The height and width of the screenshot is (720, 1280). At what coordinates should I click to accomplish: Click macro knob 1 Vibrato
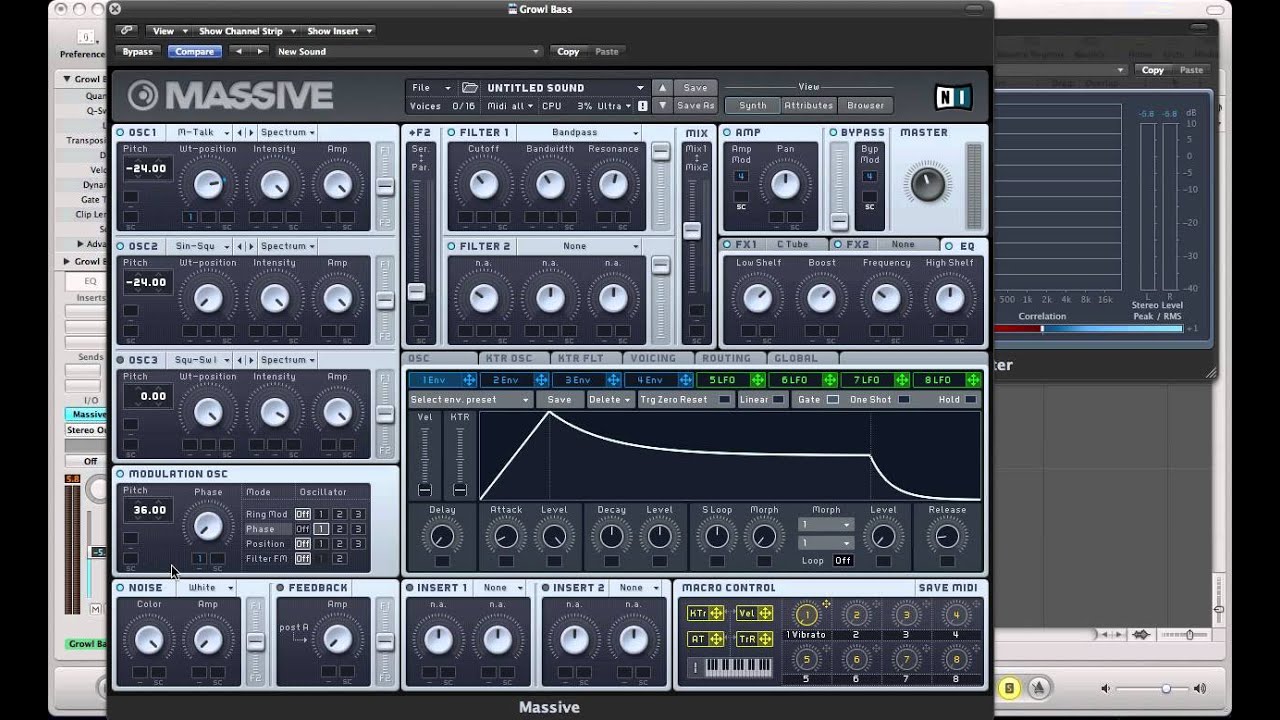click(x=806, y=615)
